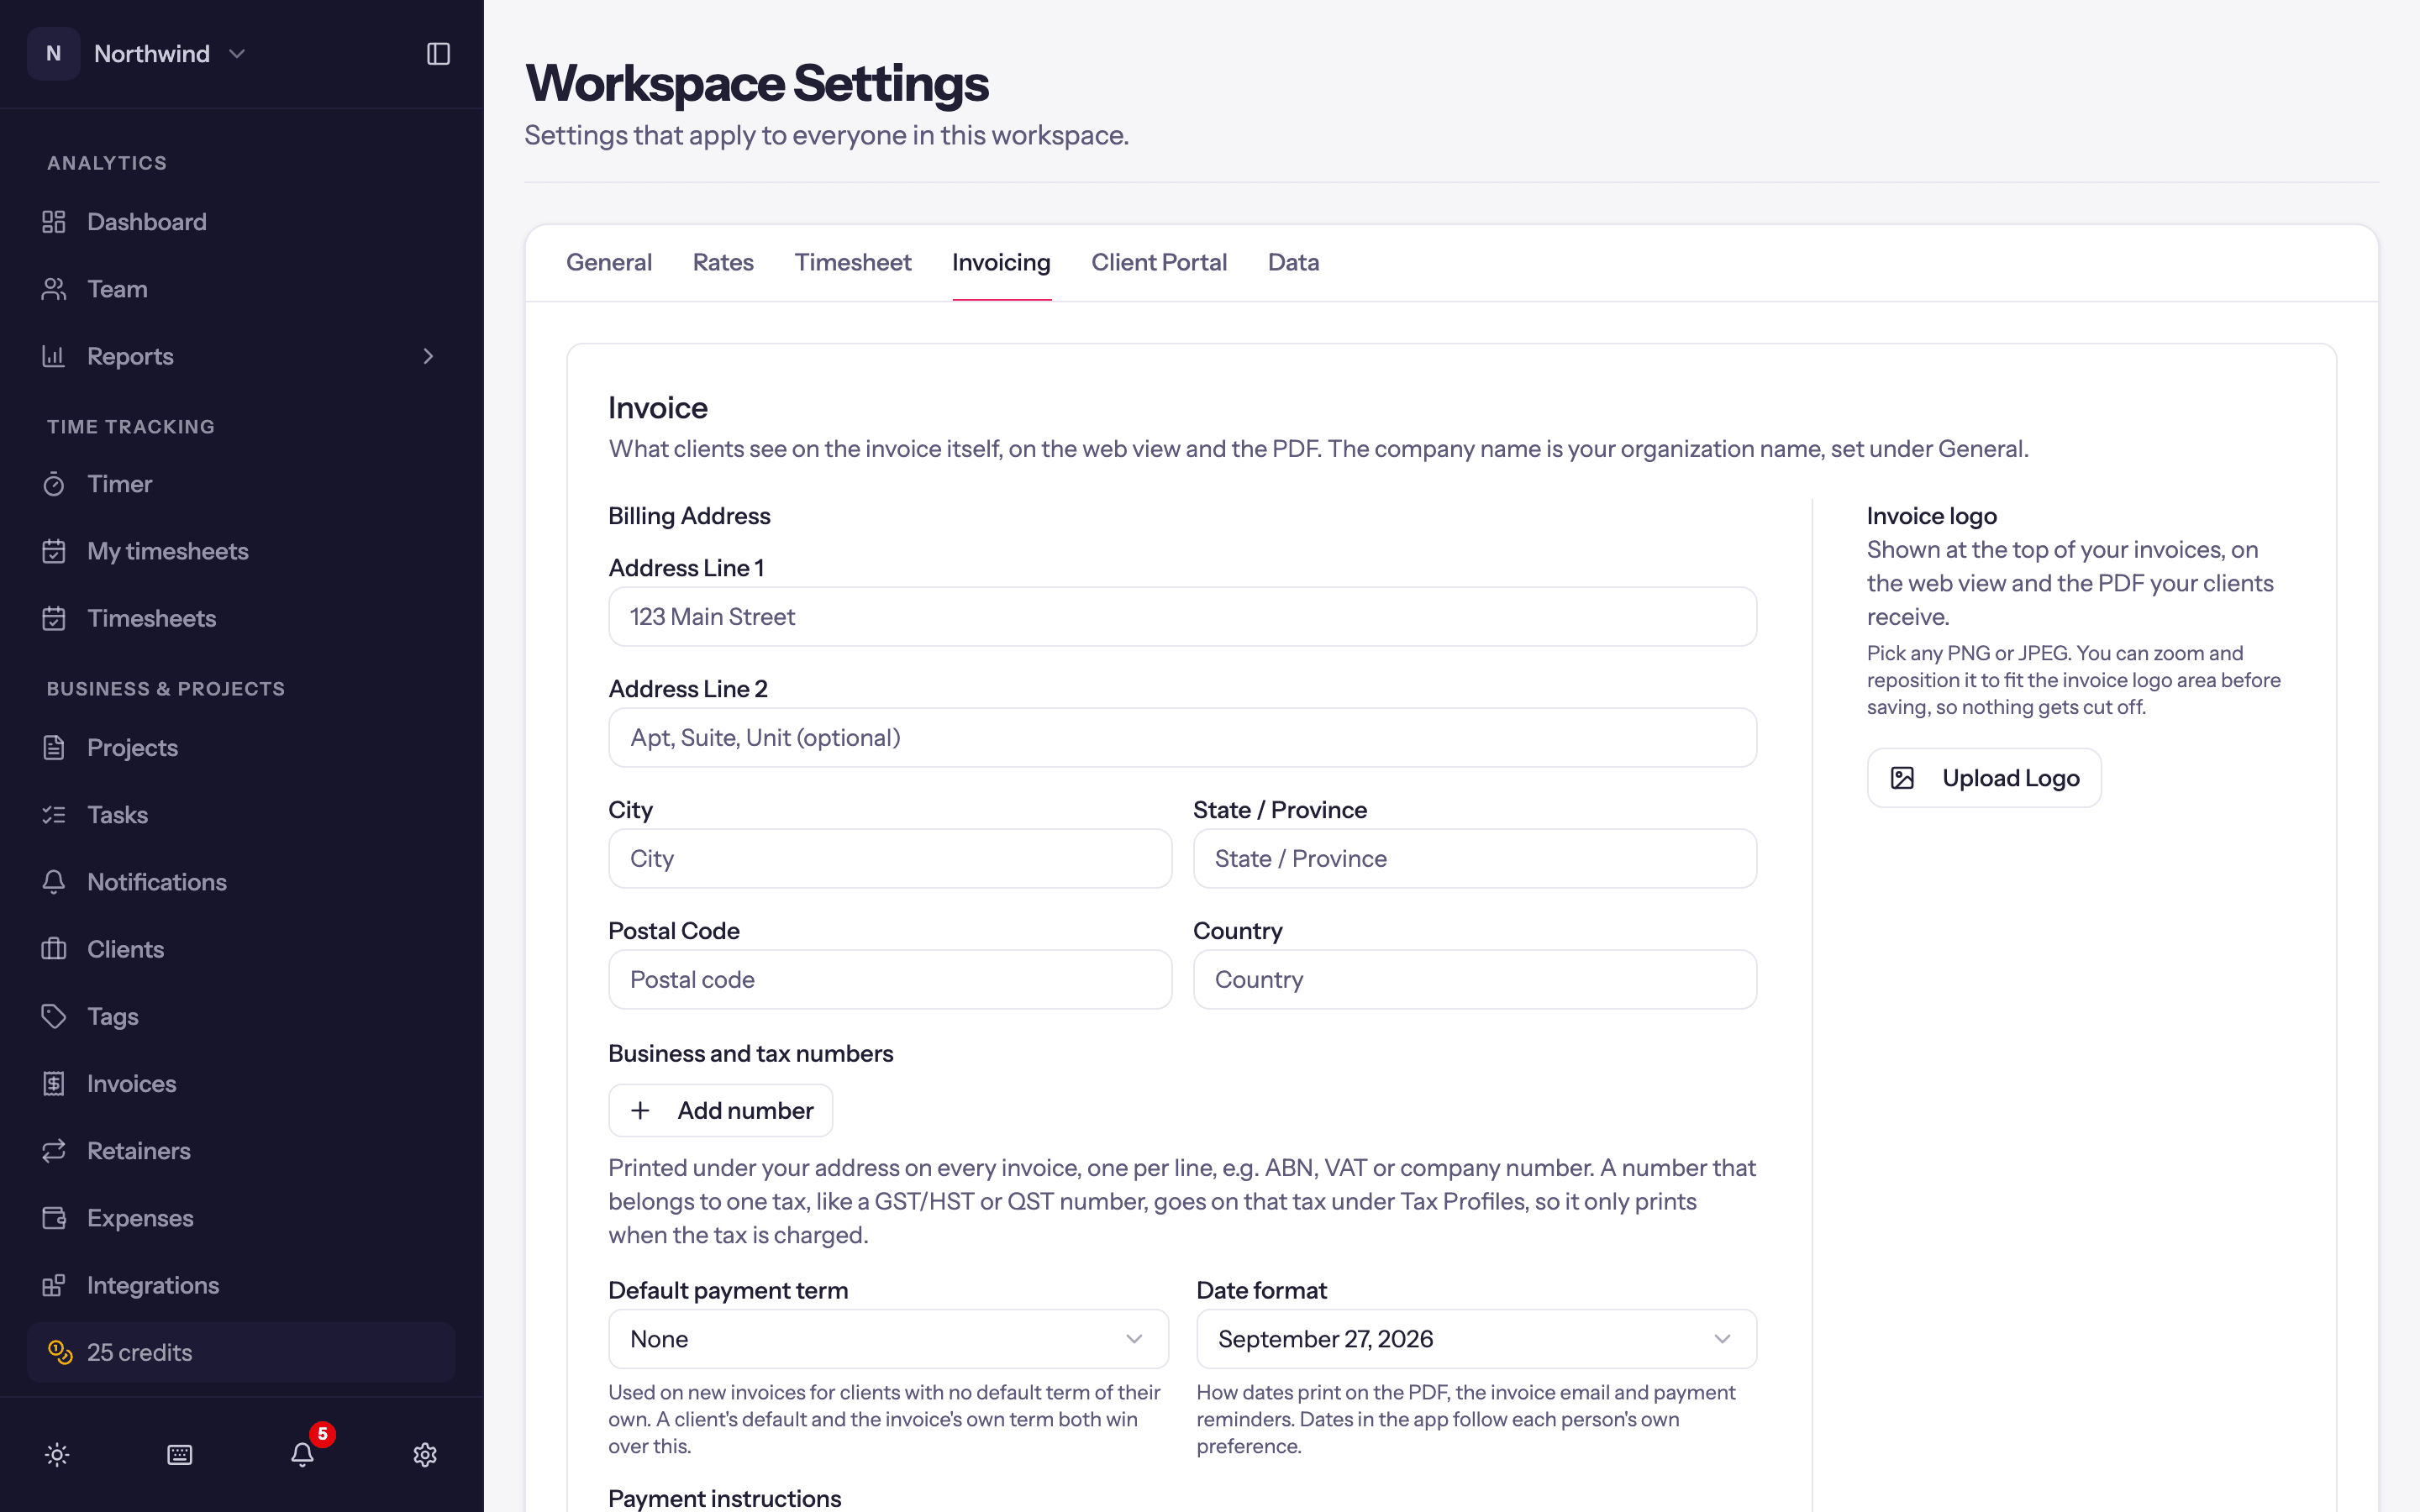Open 25 credits item

[241, 1352]
